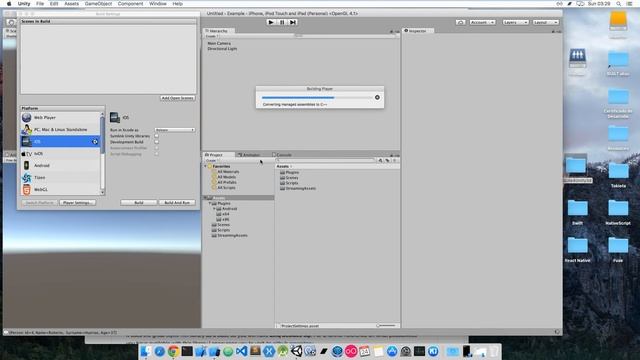Open the File menu
Viewport: 640px width, 360px height.
point(40,4)
